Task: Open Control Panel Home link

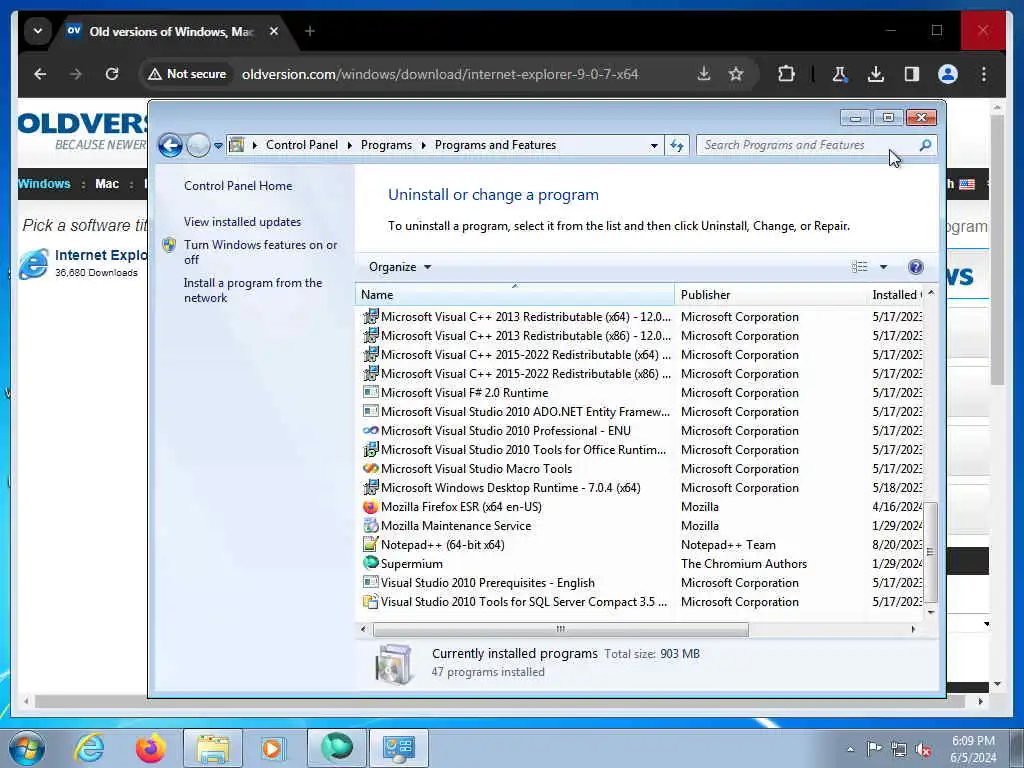Action: 238,185
